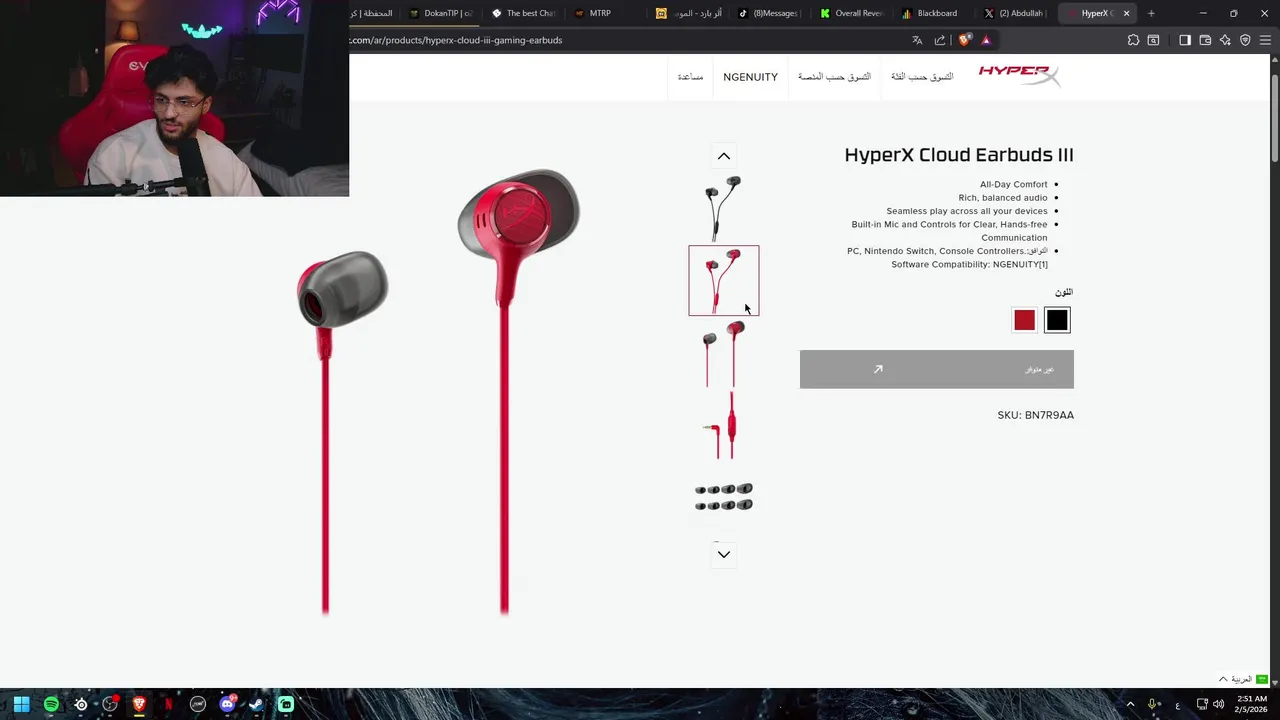Viewport: 1280px width, 720px height.
Task: Click the All-Day Comfort bullet text
Action: tap(1014, 184)
